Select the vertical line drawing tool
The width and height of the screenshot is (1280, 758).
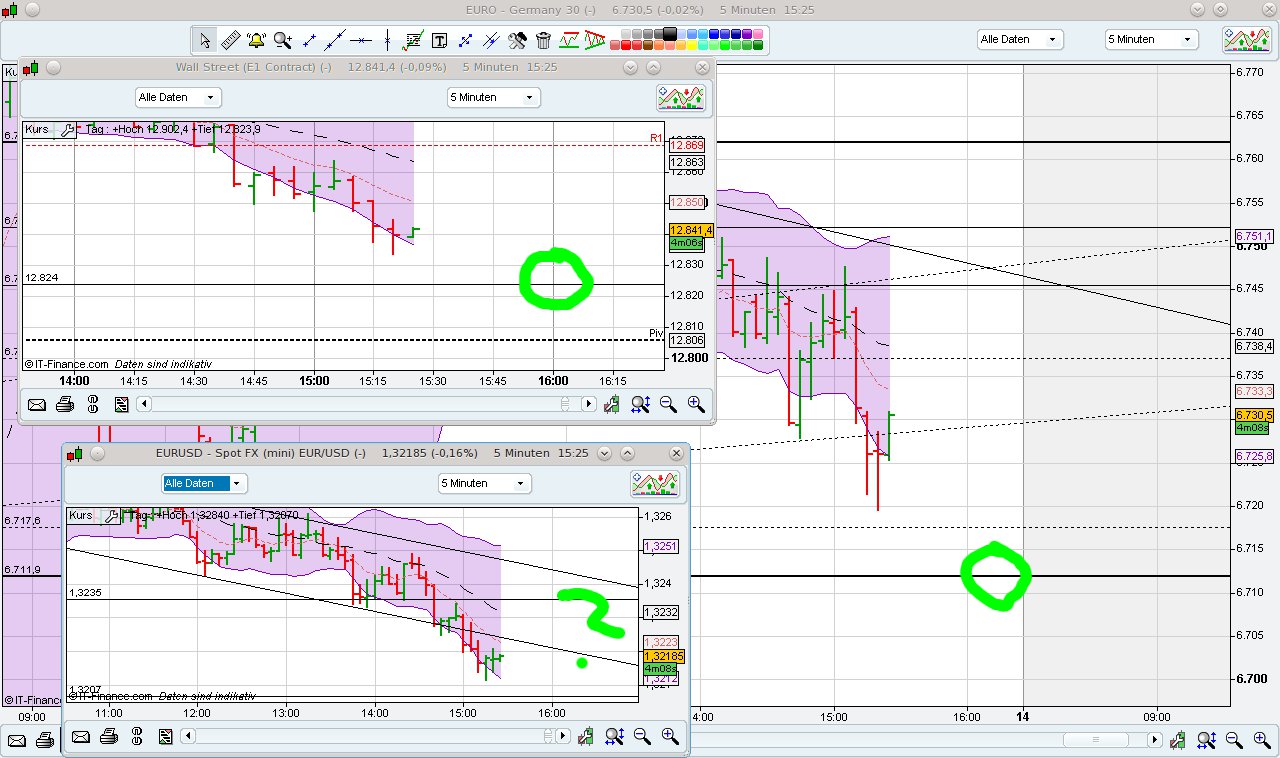coord(388,41)
